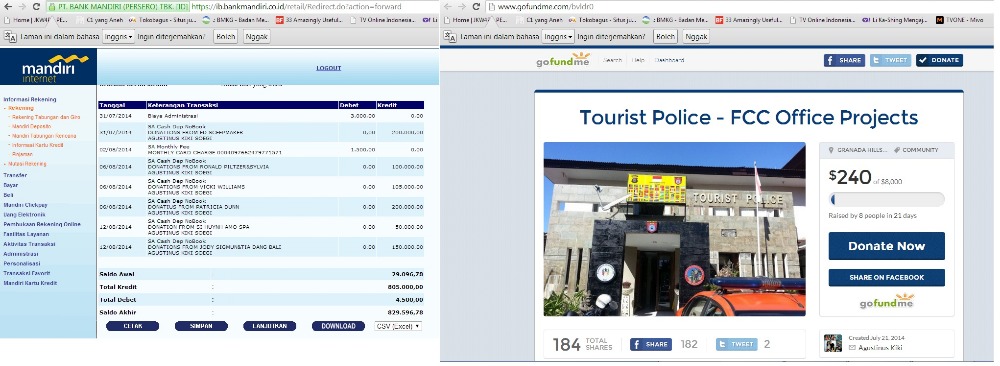Tweet campaign from the header button
This screenshot has width=1000, height=366.
pyautogui.click(x=890, y=60)
